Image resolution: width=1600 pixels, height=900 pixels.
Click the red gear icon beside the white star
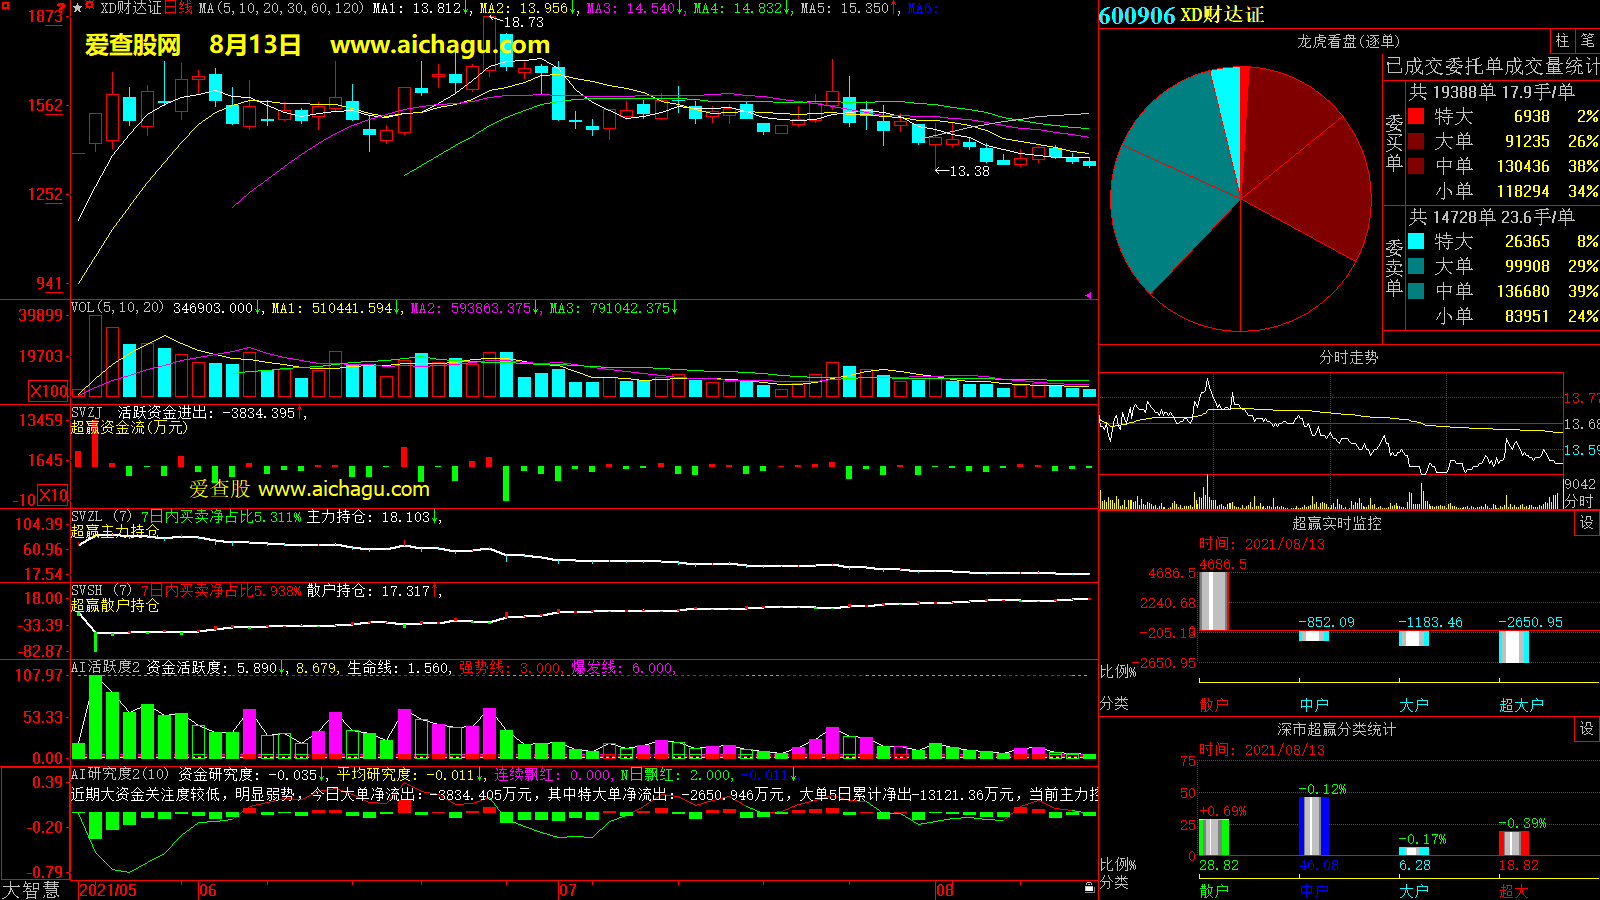[90, 7]
